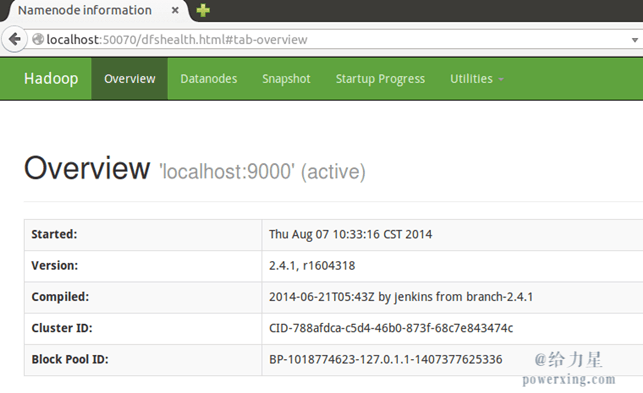
Task: Select the compiled value by jenkins from branch-2.4.1
Action: (401, 297)
